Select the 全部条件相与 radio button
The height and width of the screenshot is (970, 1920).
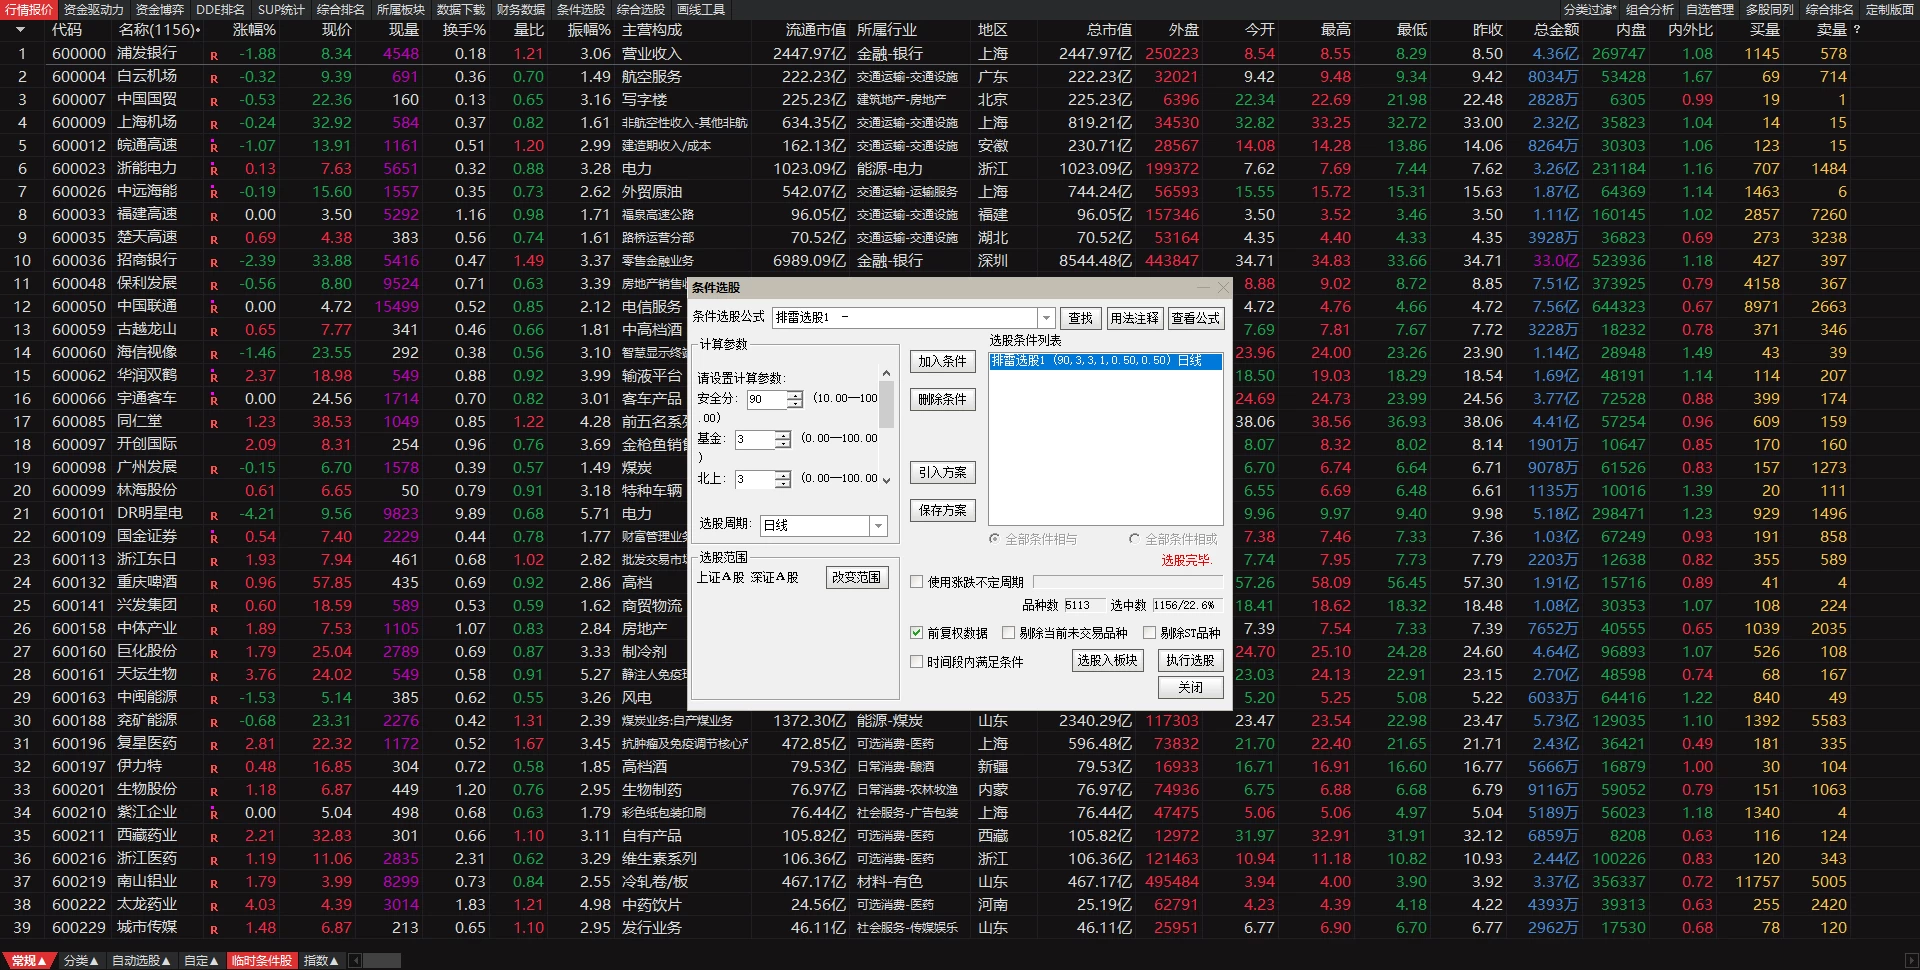994,539
